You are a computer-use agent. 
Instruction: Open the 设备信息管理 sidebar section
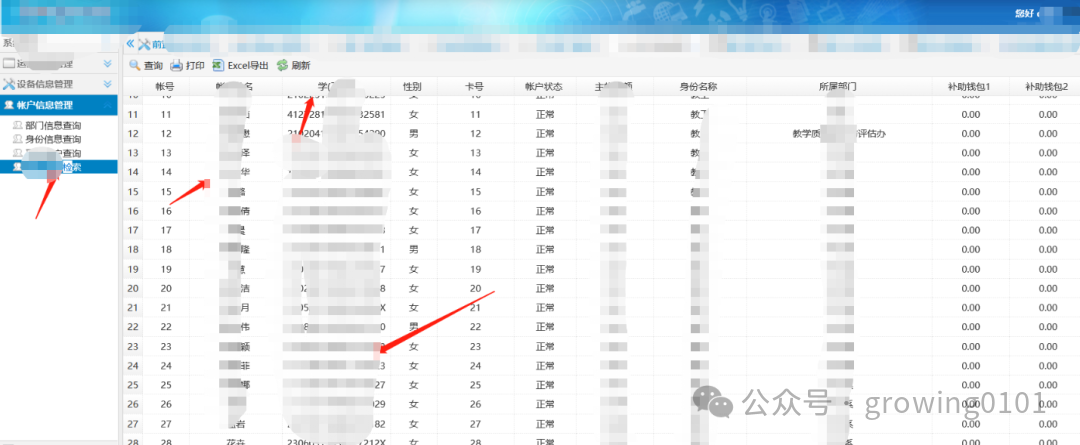59,84
